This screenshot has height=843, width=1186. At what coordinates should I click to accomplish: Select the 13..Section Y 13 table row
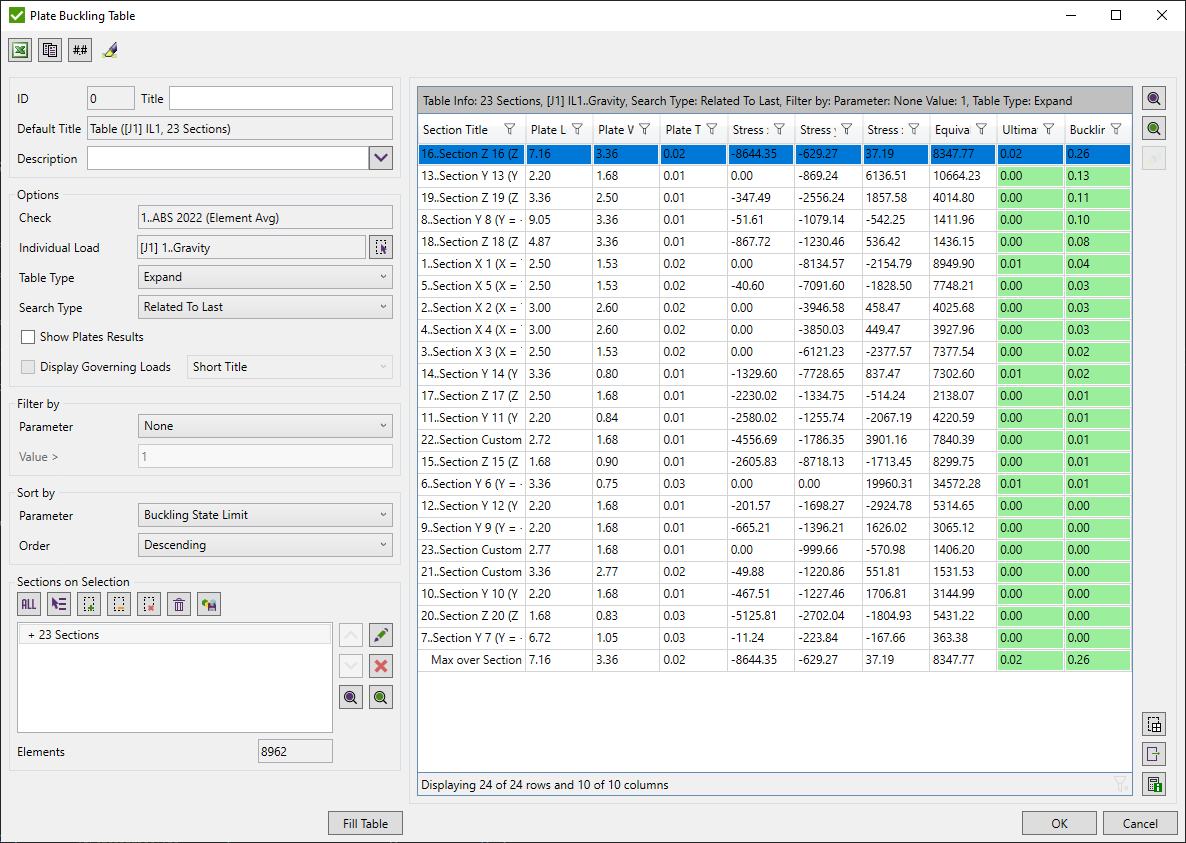[470, 176]
